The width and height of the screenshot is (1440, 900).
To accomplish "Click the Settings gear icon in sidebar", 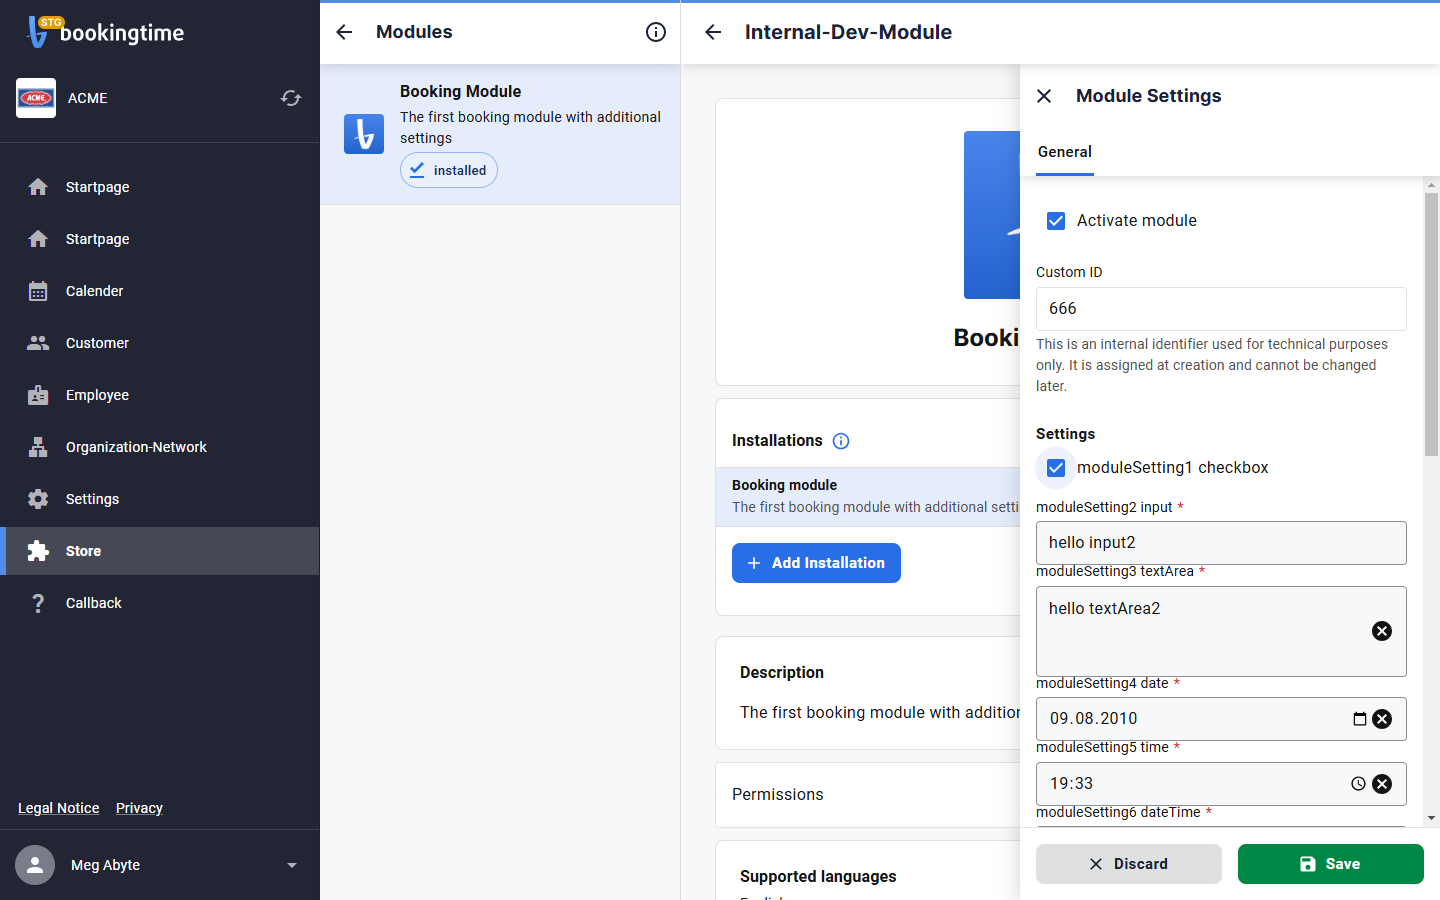I will point(38,499).
